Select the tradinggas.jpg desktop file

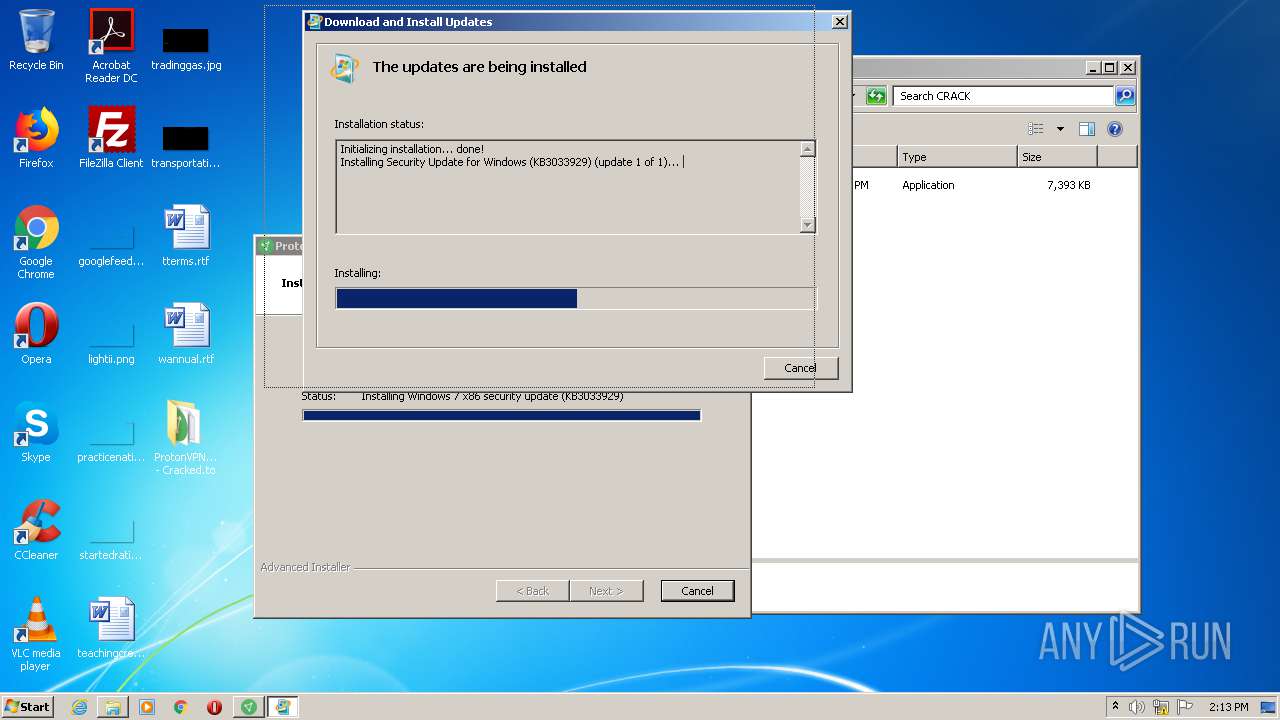(x=186, y=47)
